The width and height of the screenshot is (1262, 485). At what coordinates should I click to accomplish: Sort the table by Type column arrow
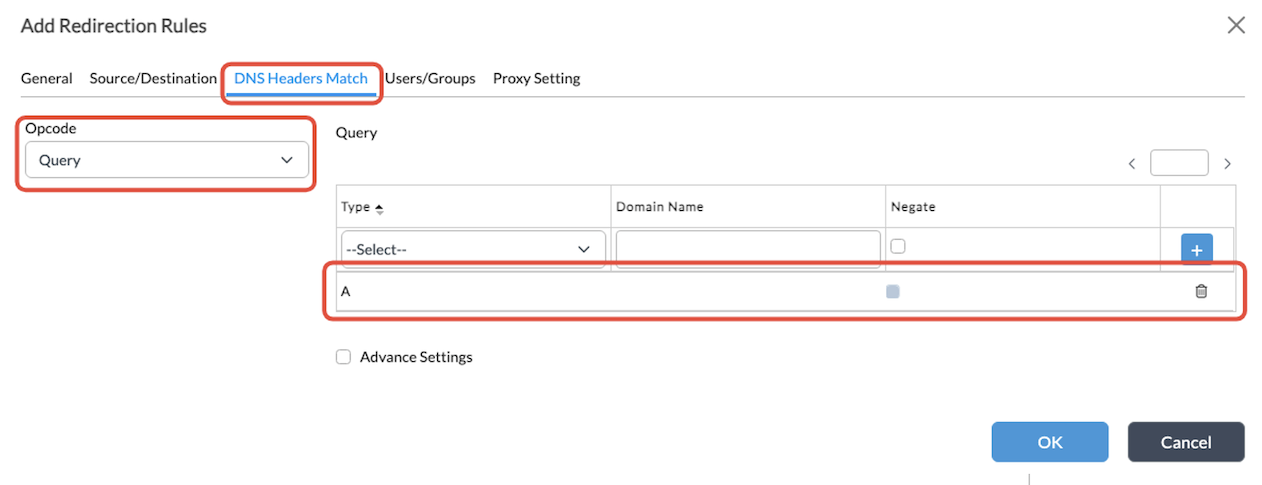tap(379, 208)
